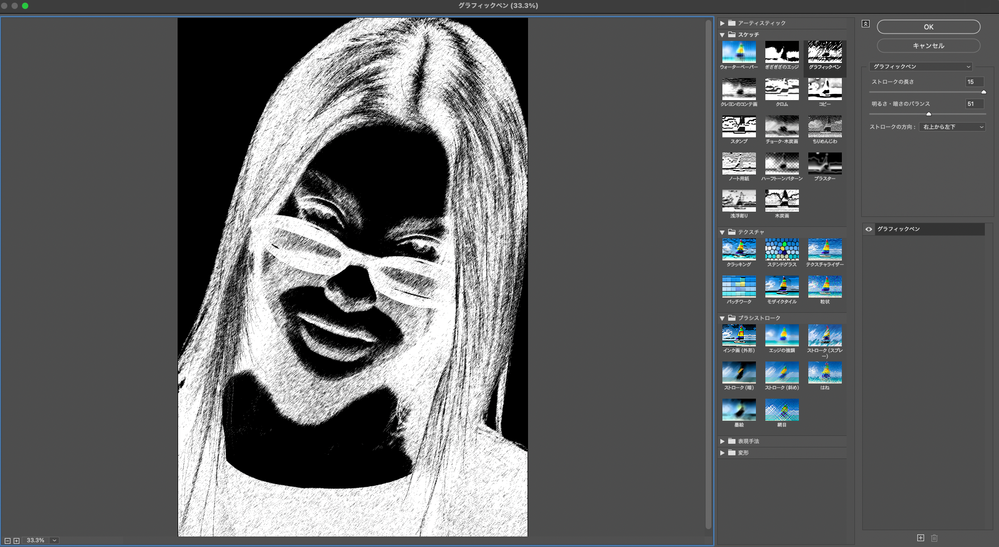Viewport: 999px width, 547px height.
Task: Click the ストロークの長さ slider handle
Action: coord(984,92)
